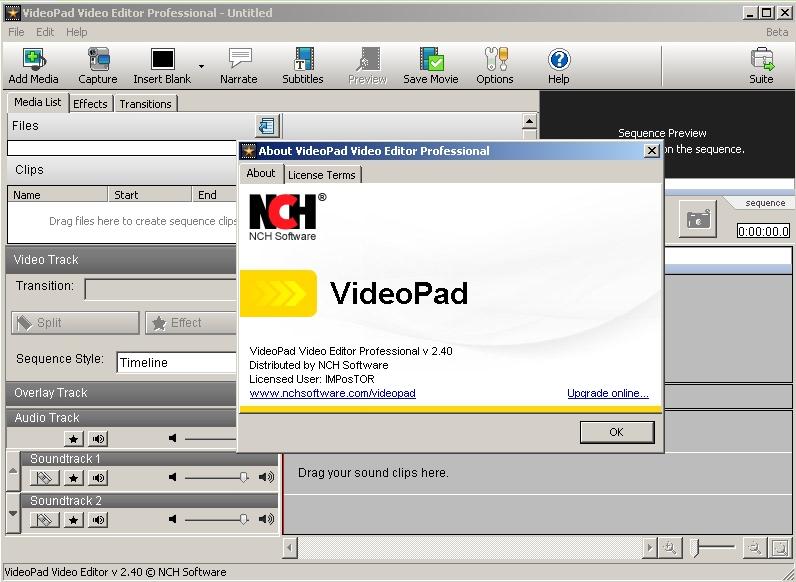The image size is (796, 582).
Task: Open the Options wrench icon
Action: pyautogui.click(x=495, y=59)
